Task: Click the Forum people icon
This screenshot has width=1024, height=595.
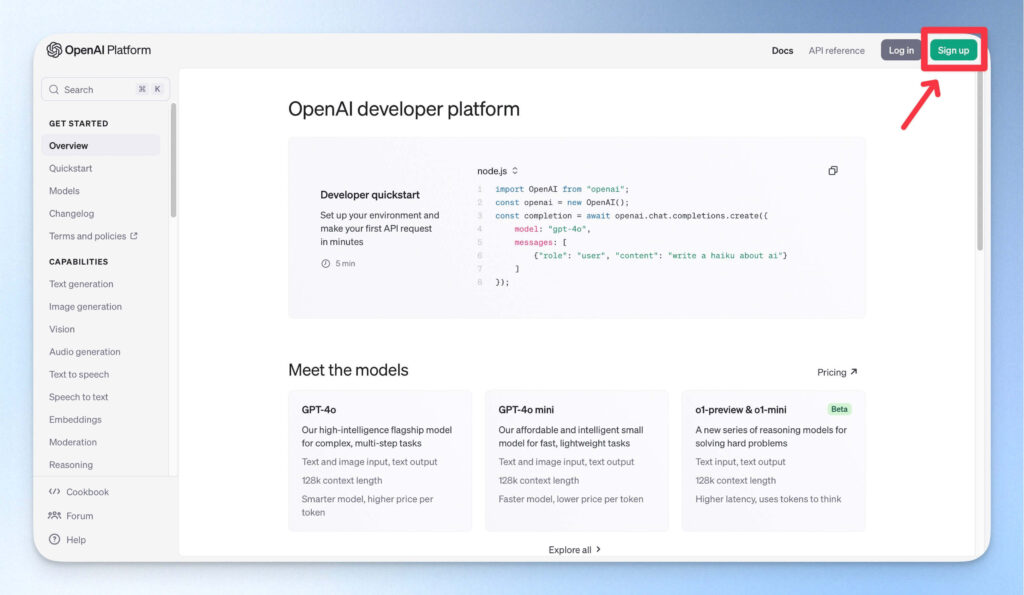Action: click(54, 515)
